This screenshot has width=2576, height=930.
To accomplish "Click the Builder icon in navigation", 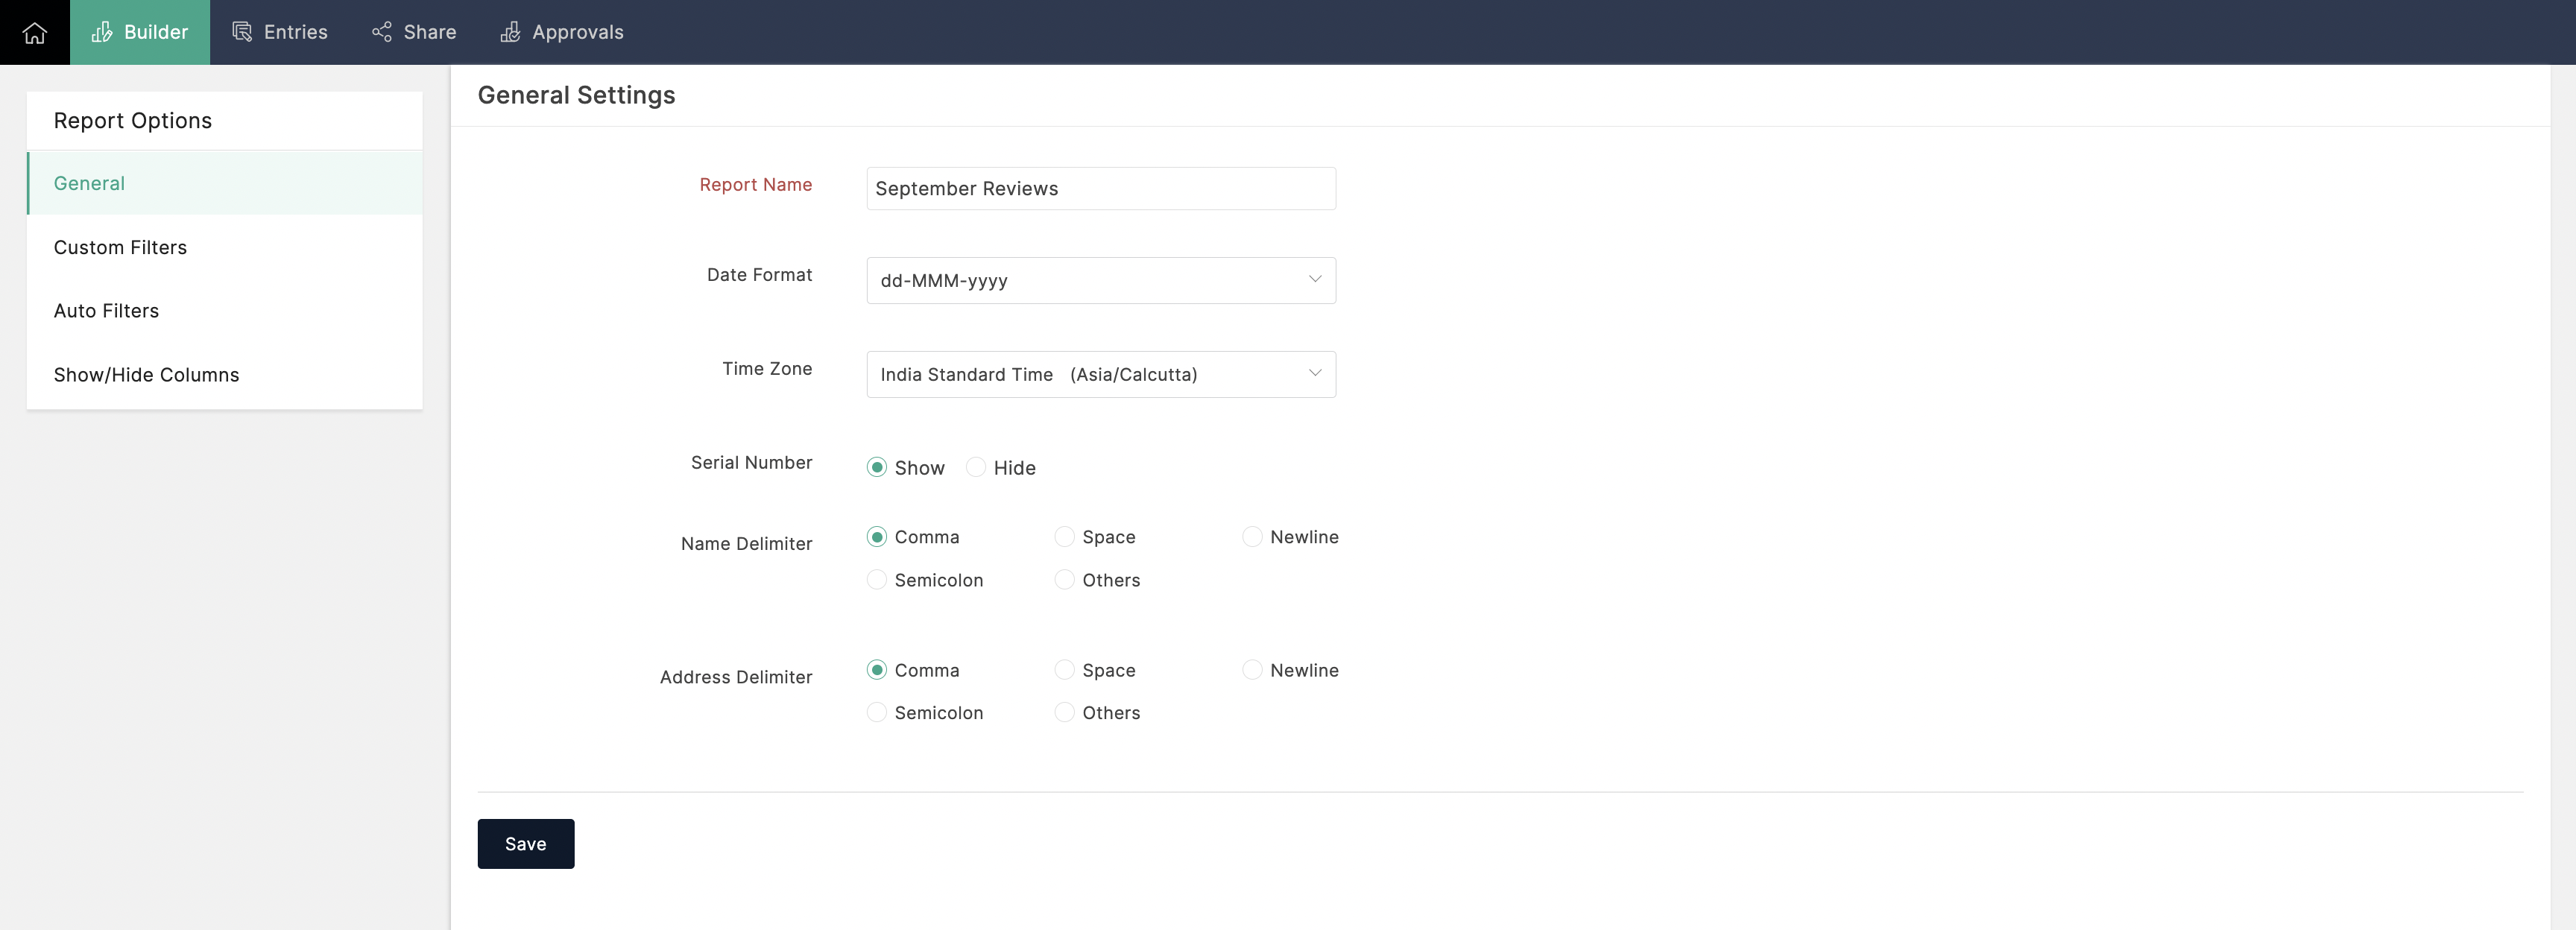I will (102, 31).
